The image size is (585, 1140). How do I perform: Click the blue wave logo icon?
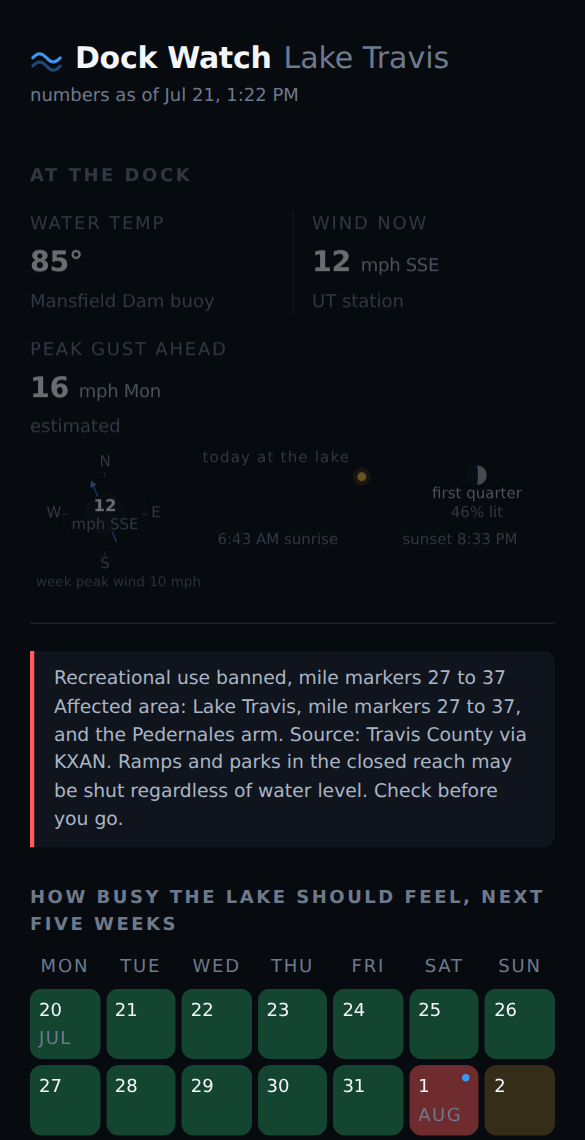pyautogui.click(x=47, y=61)
